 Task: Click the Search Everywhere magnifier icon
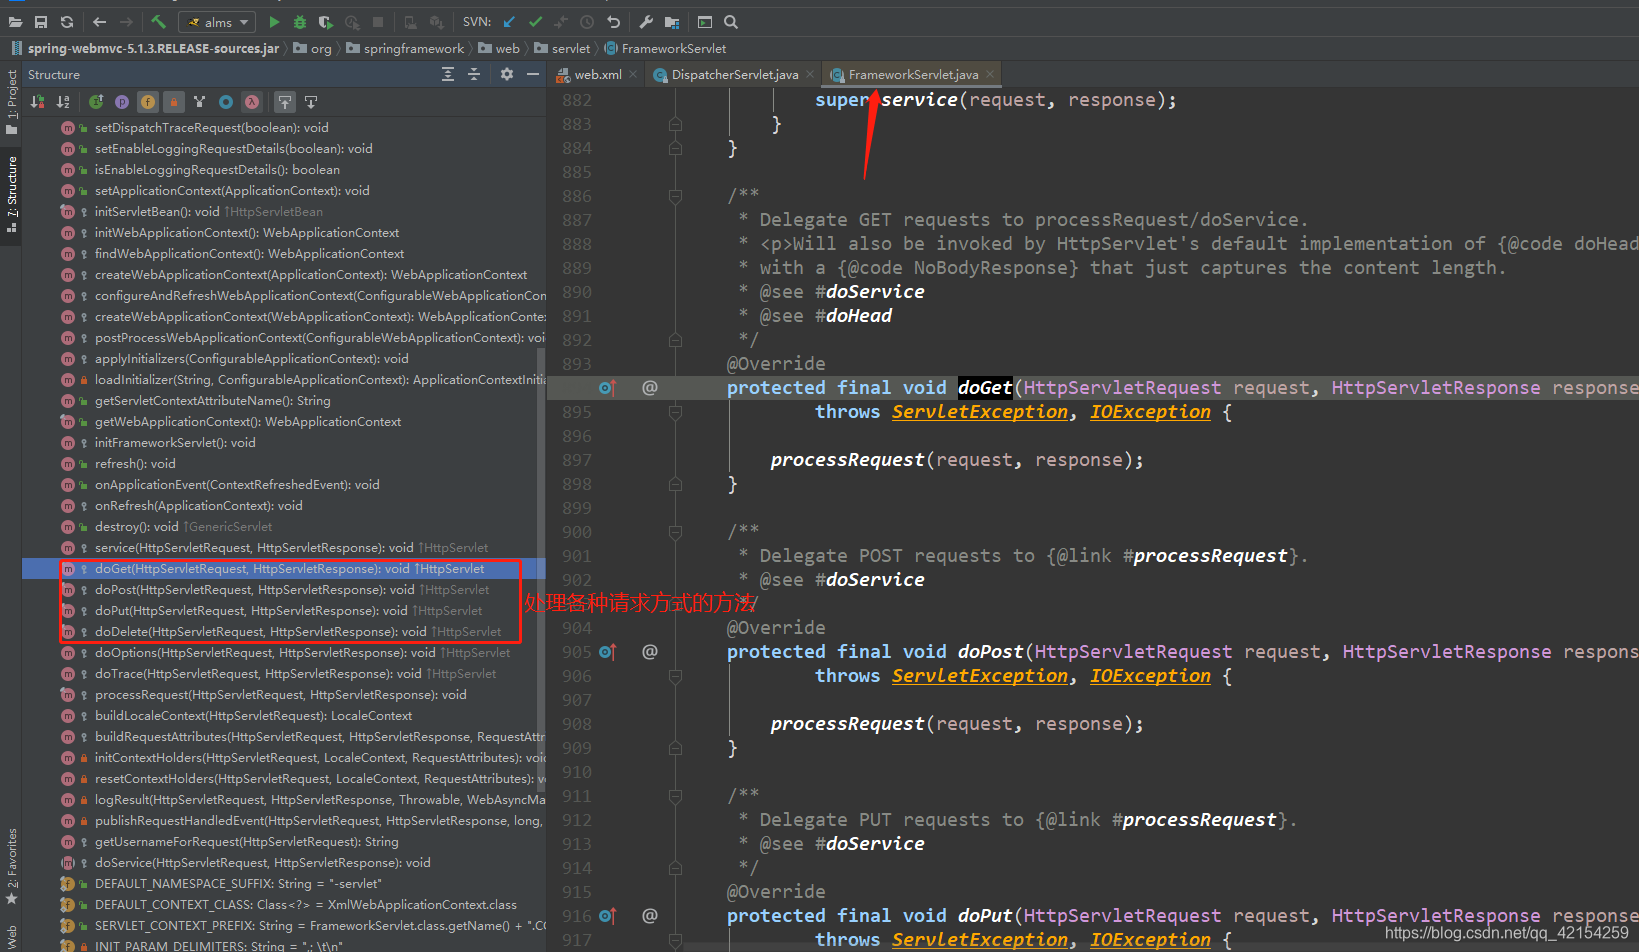click(731, 22)
